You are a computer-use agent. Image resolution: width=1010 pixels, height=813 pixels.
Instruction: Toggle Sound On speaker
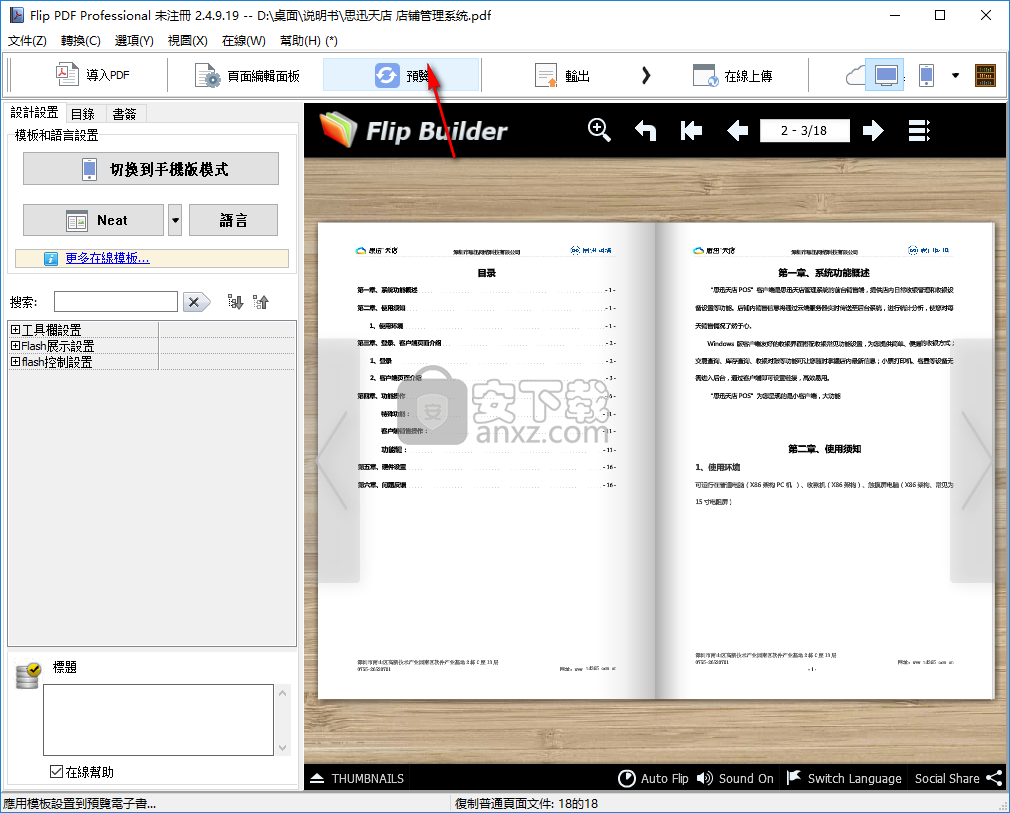pyautogui.click(x=735, y=778)
